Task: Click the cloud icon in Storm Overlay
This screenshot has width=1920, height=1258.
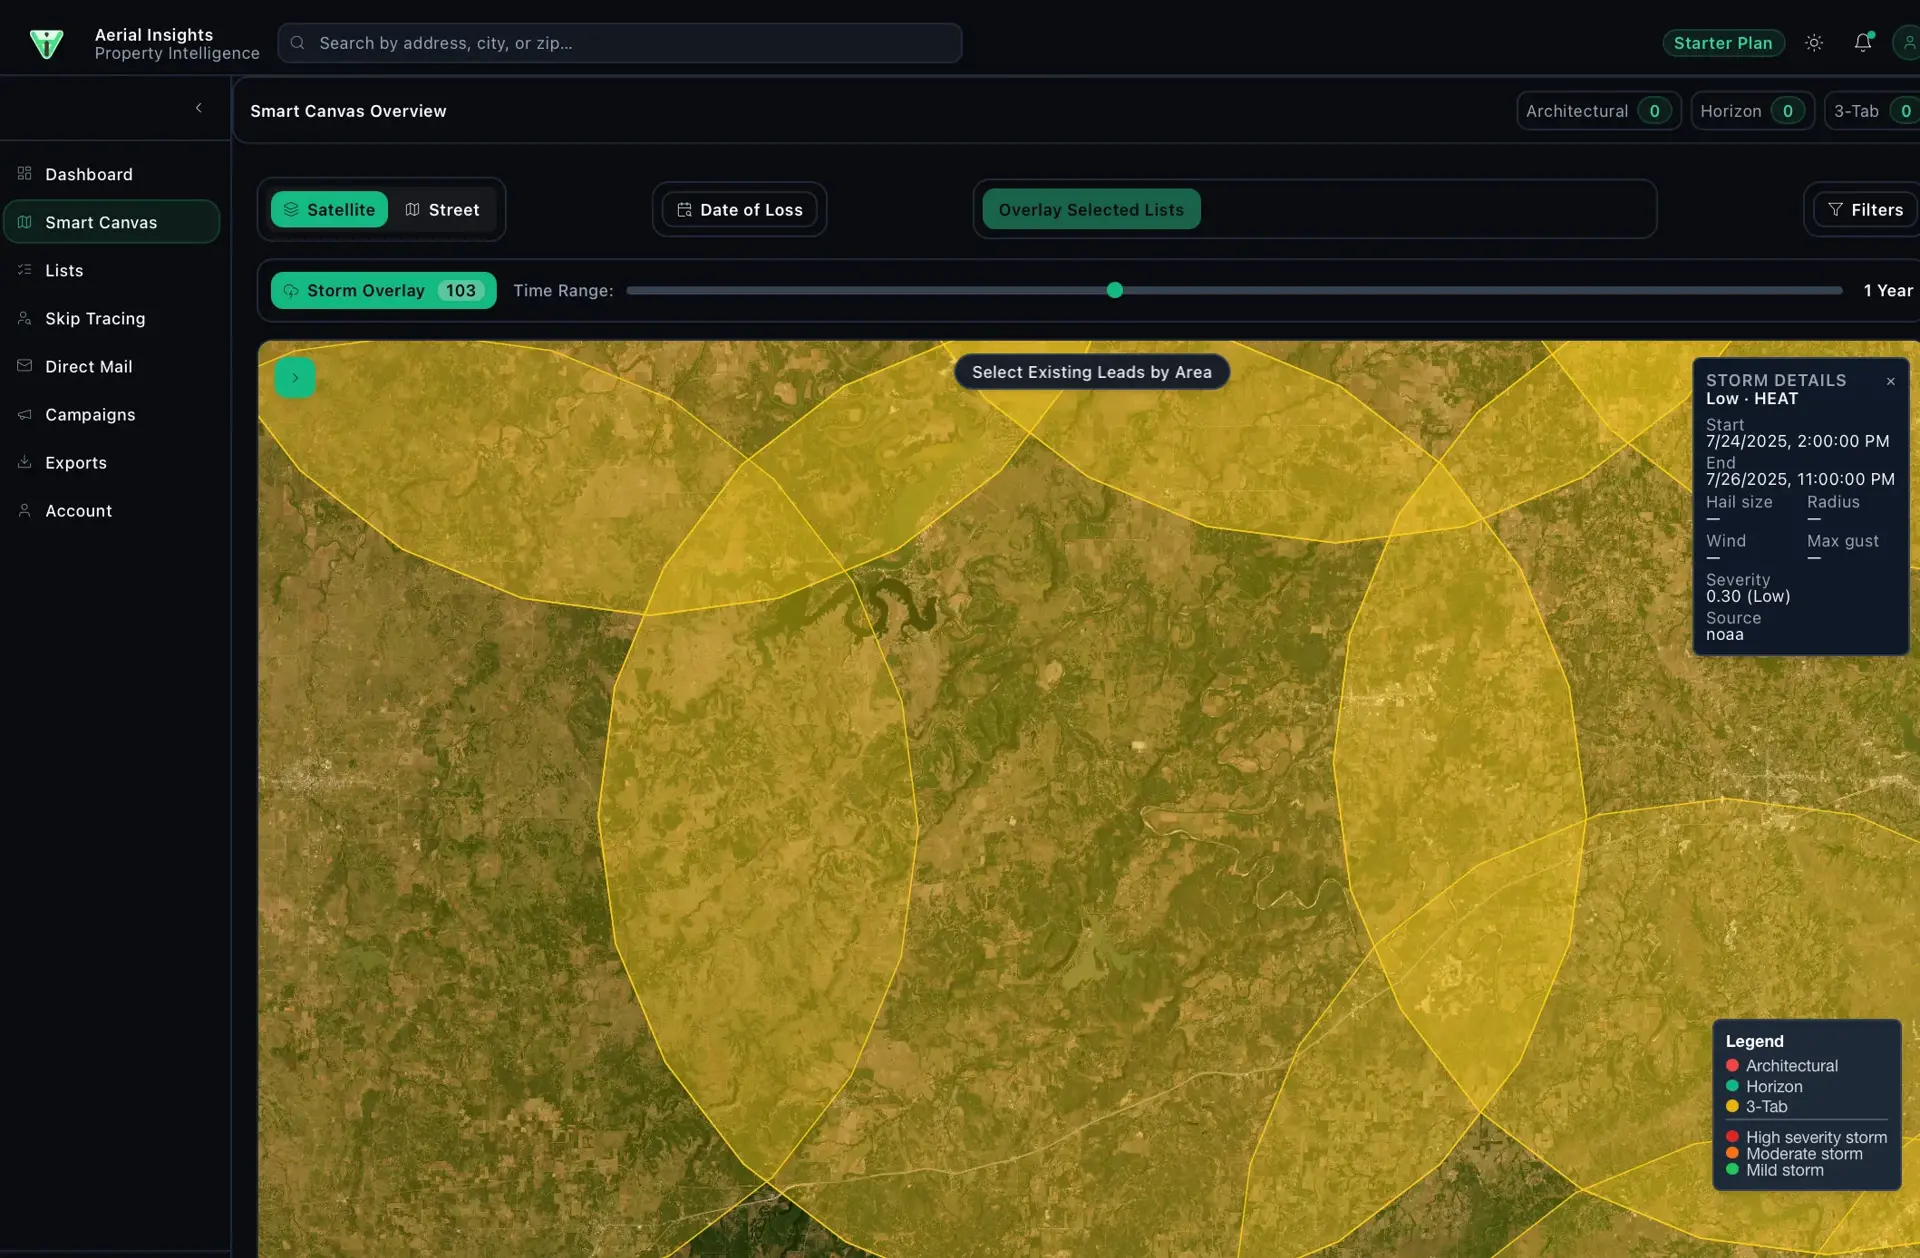Action: [x=290, y=290]
